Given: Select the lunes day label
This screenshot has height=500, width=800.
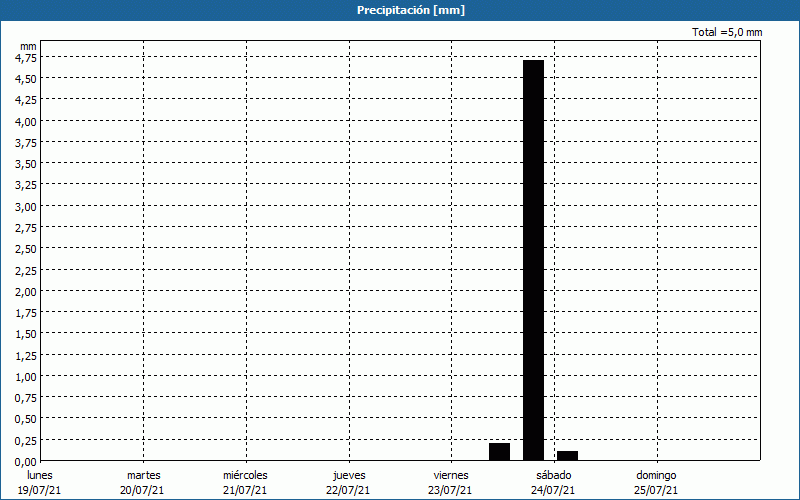Looking at the screenshot, I should pyautogui.click(x=40, y=475).
